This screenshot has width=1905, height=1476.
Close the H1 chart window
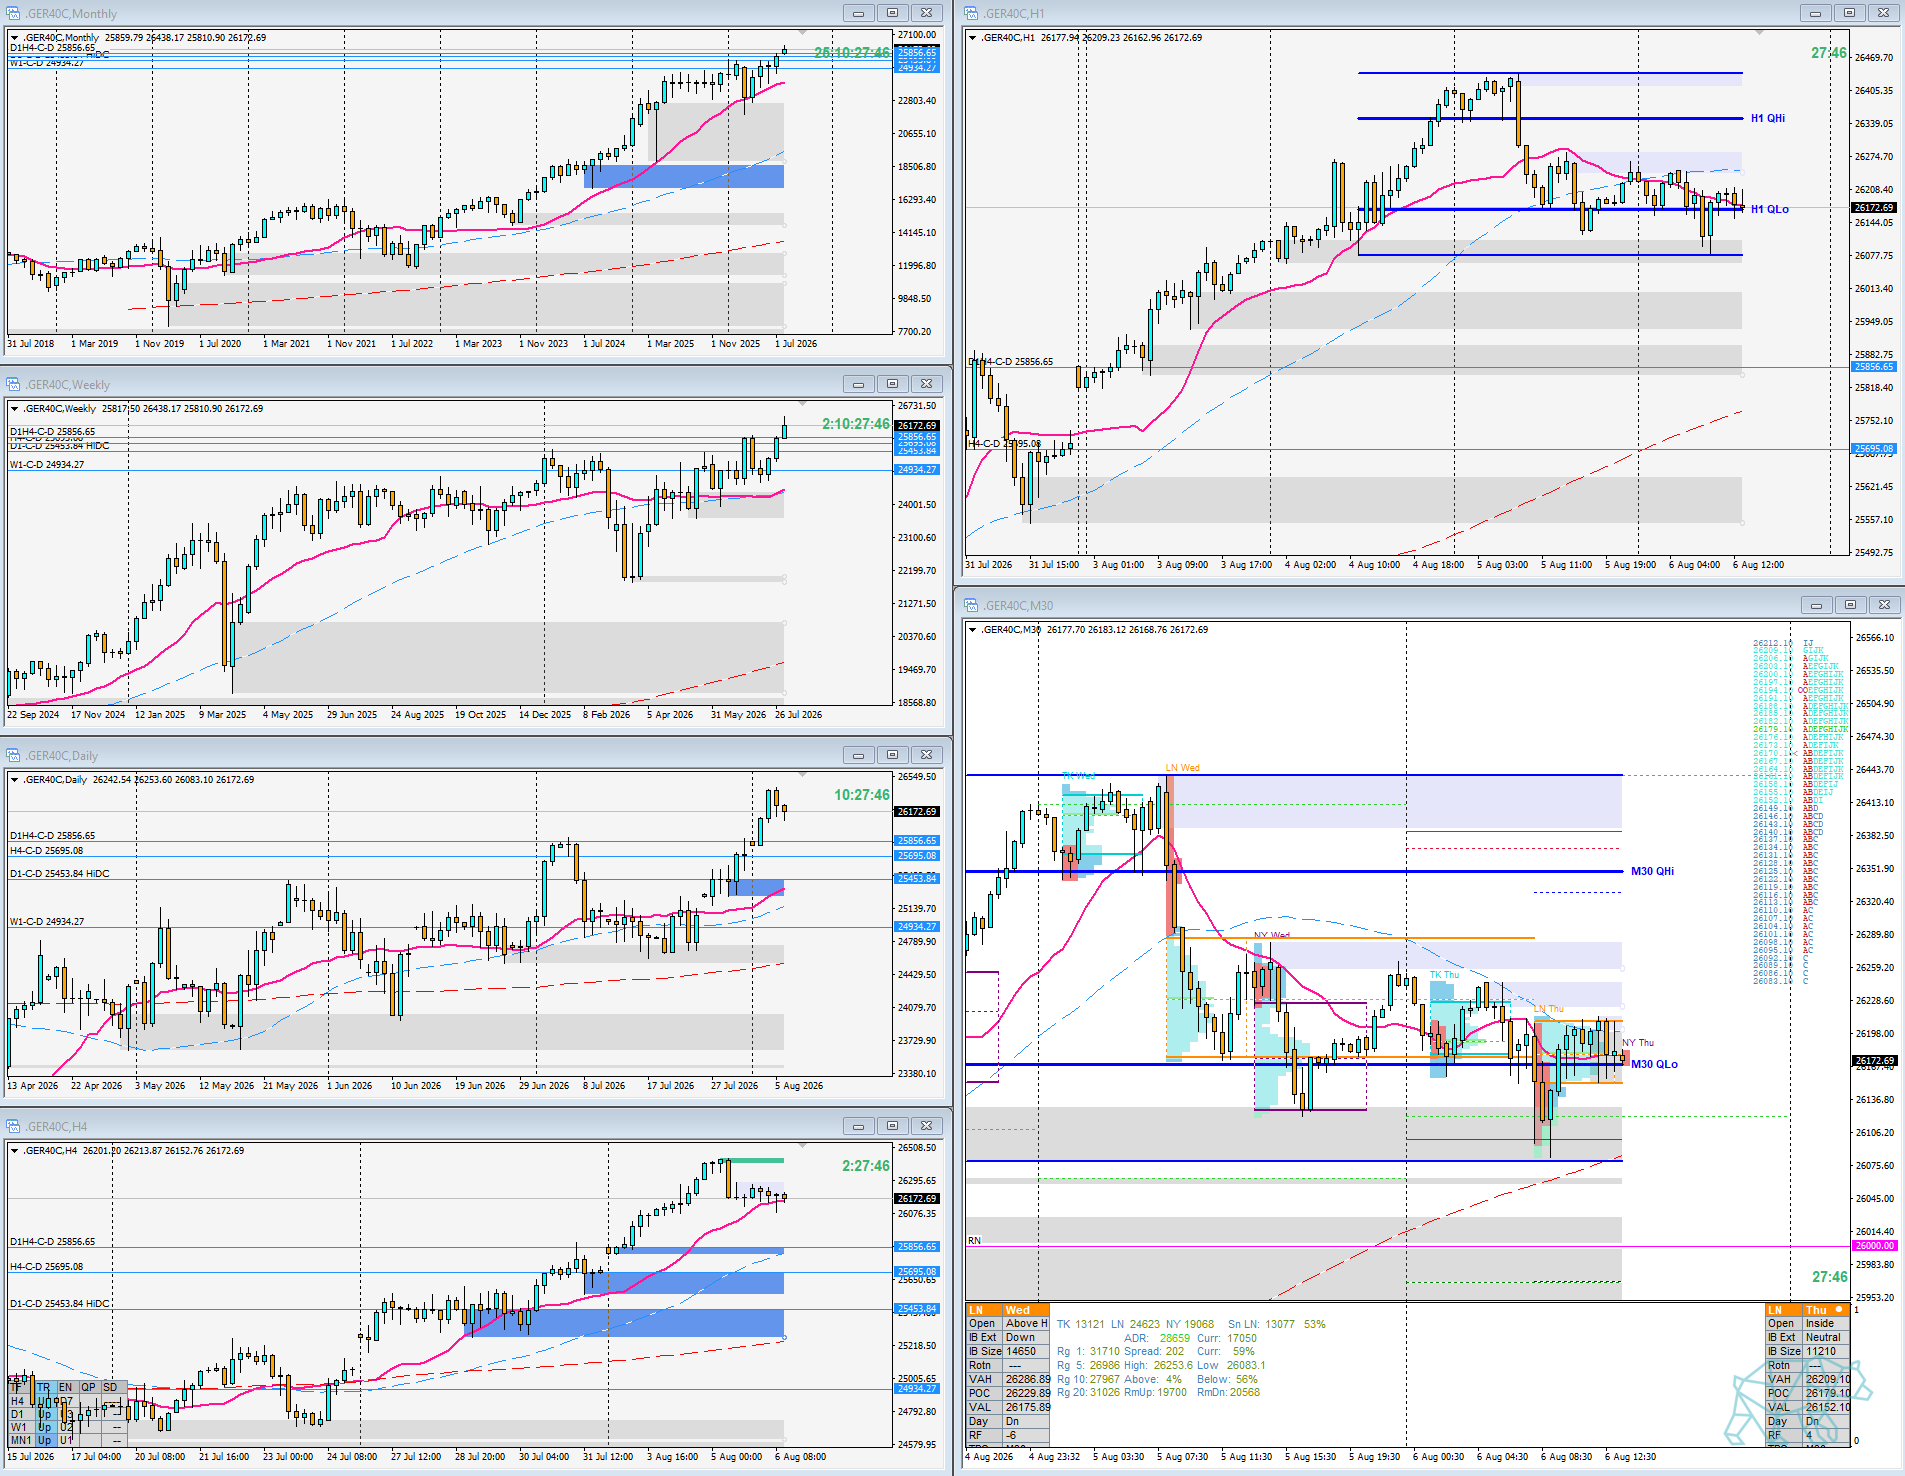click(x=1884, y=13)
